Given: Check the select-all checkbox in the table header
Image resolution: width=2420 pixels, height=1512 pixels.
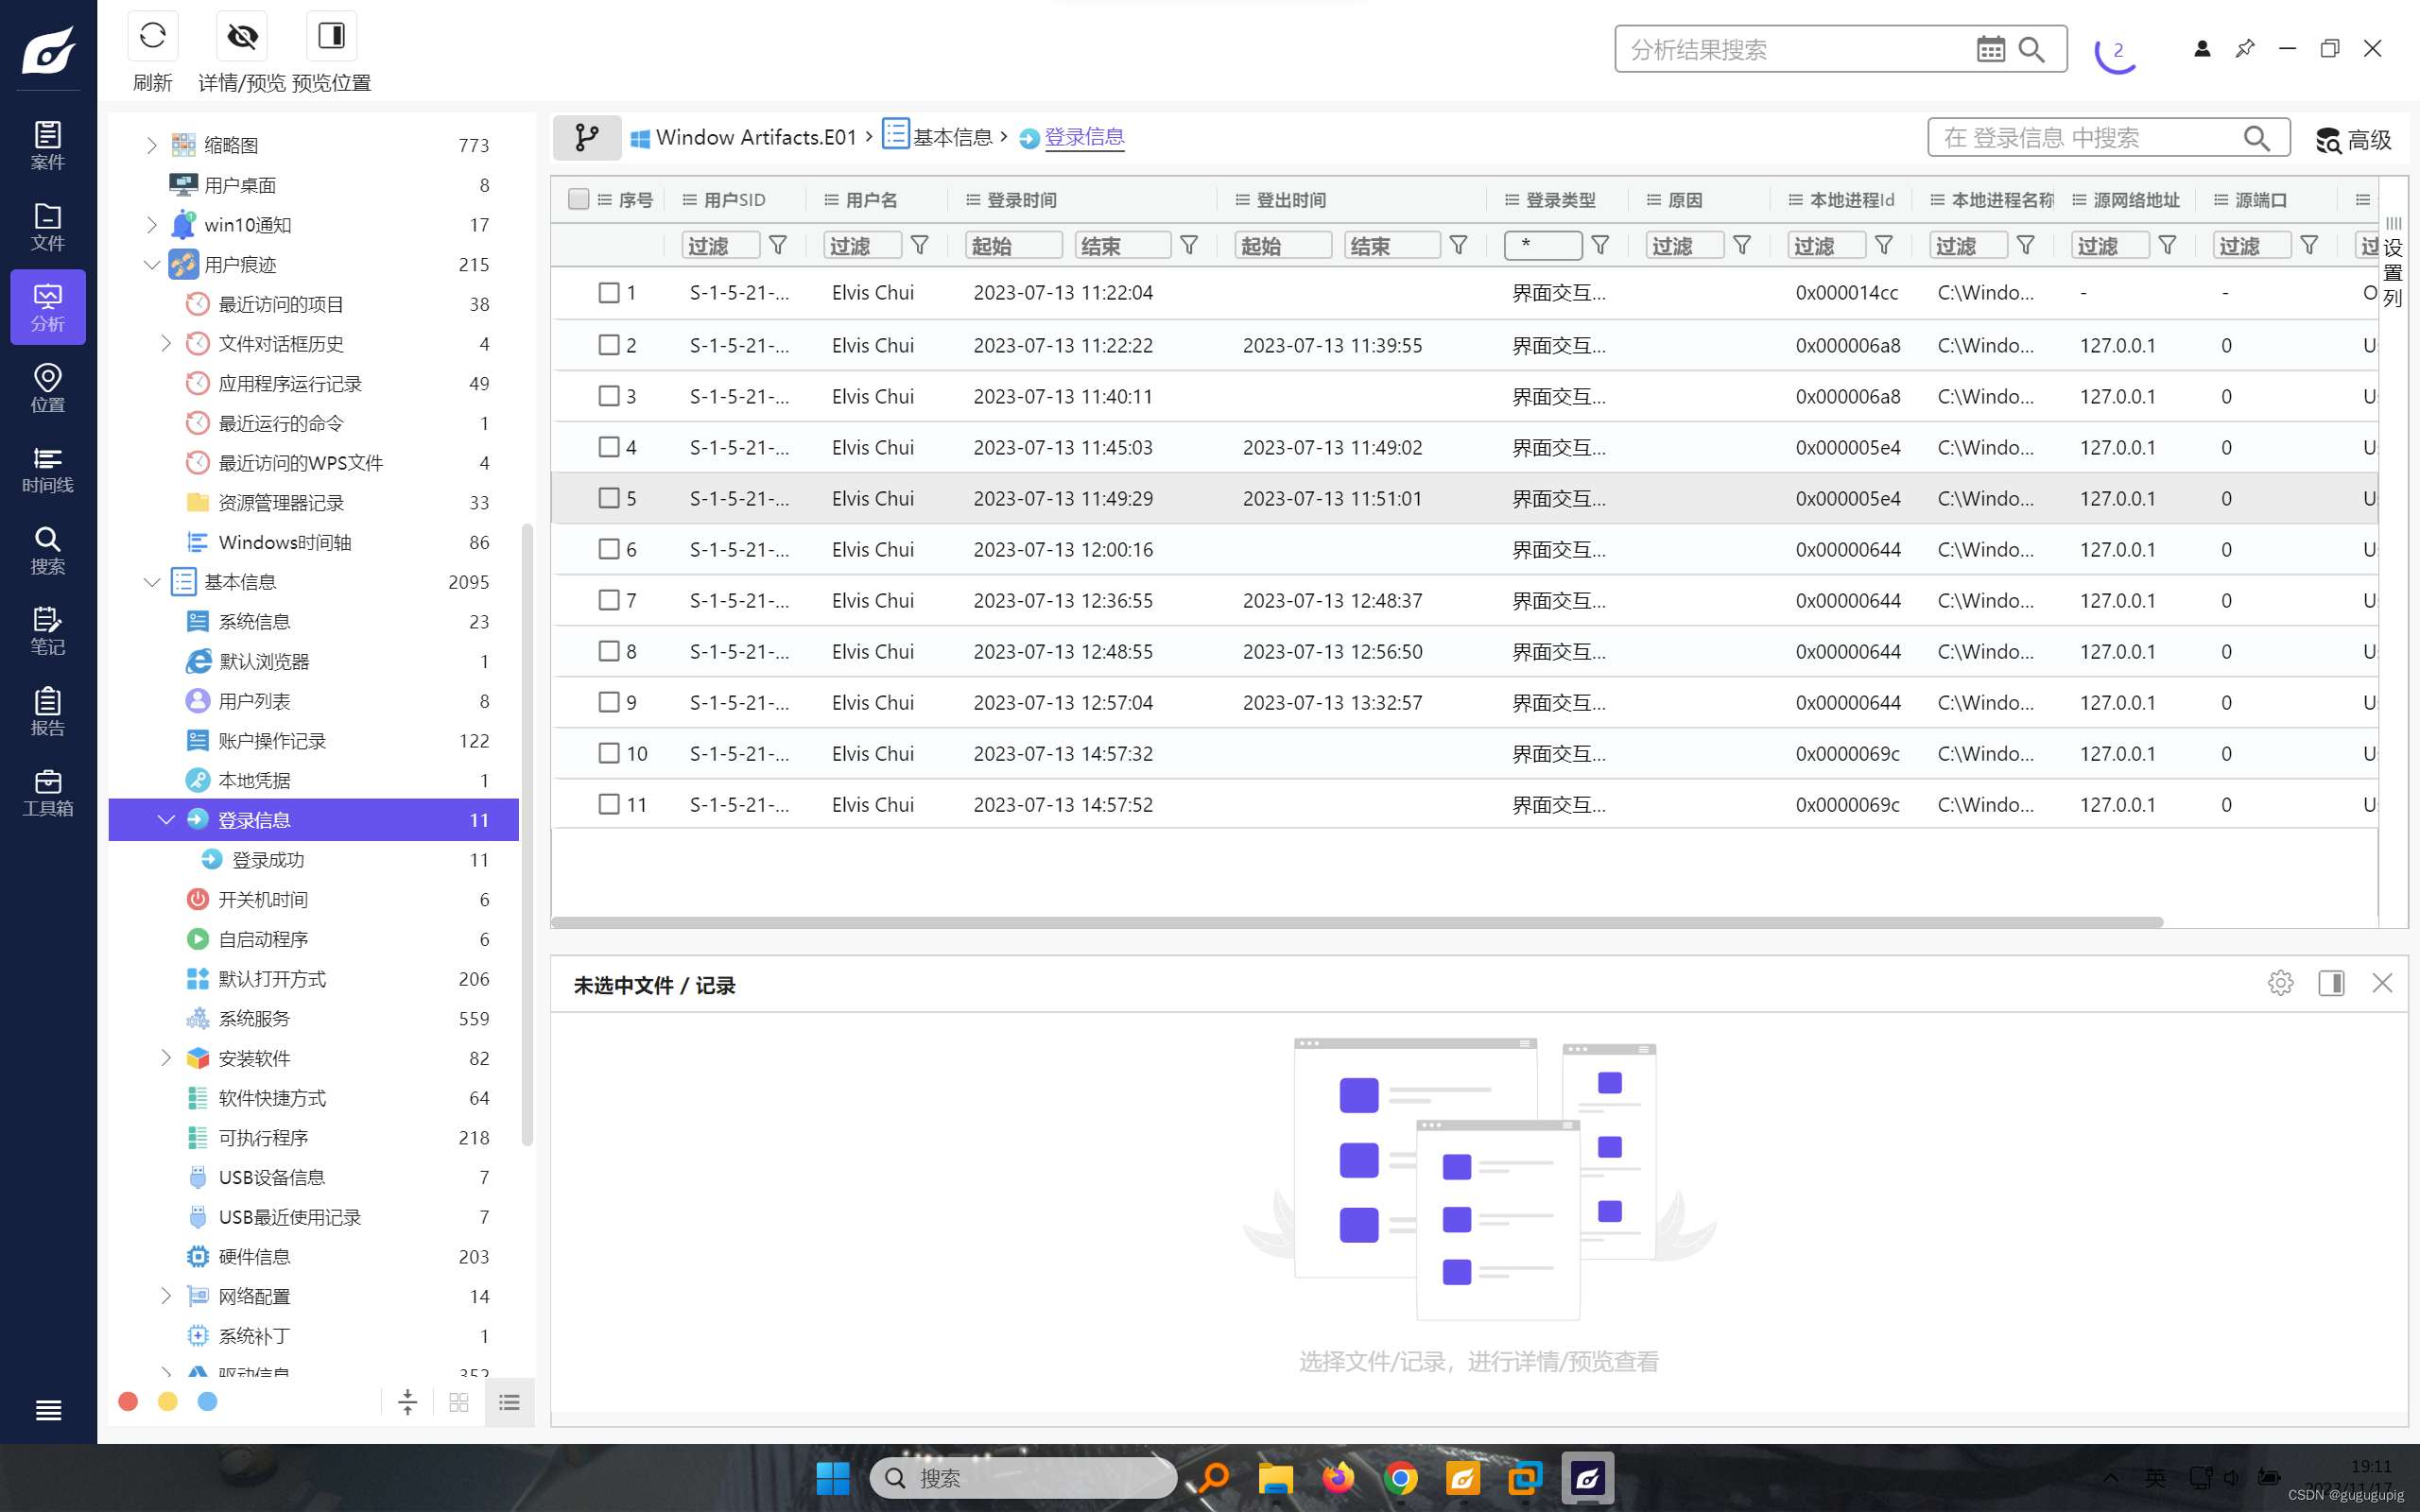Looking at the screenshot, I should tap(578, 199).
